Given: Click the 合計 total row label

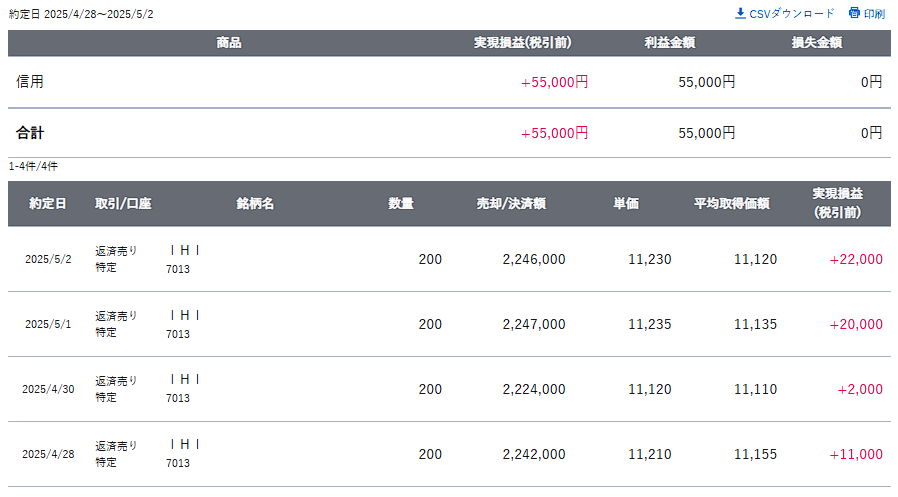Looking at the screenshot, I should [30, 133].
